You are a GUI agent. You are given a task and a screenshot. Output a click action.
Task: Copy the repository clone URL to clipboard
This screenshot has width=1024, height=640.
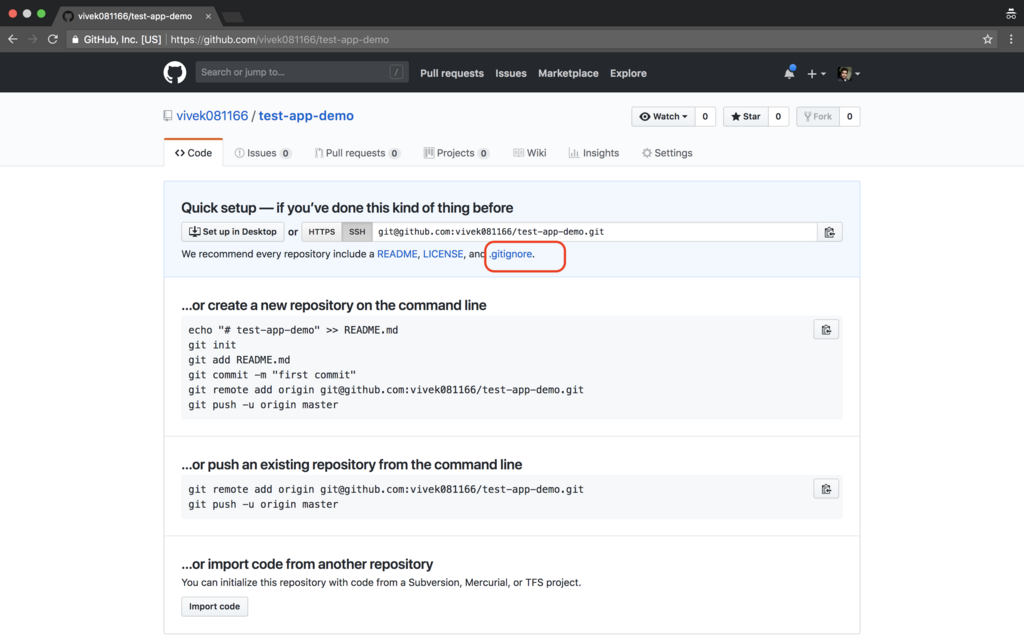tap(829, 232)
